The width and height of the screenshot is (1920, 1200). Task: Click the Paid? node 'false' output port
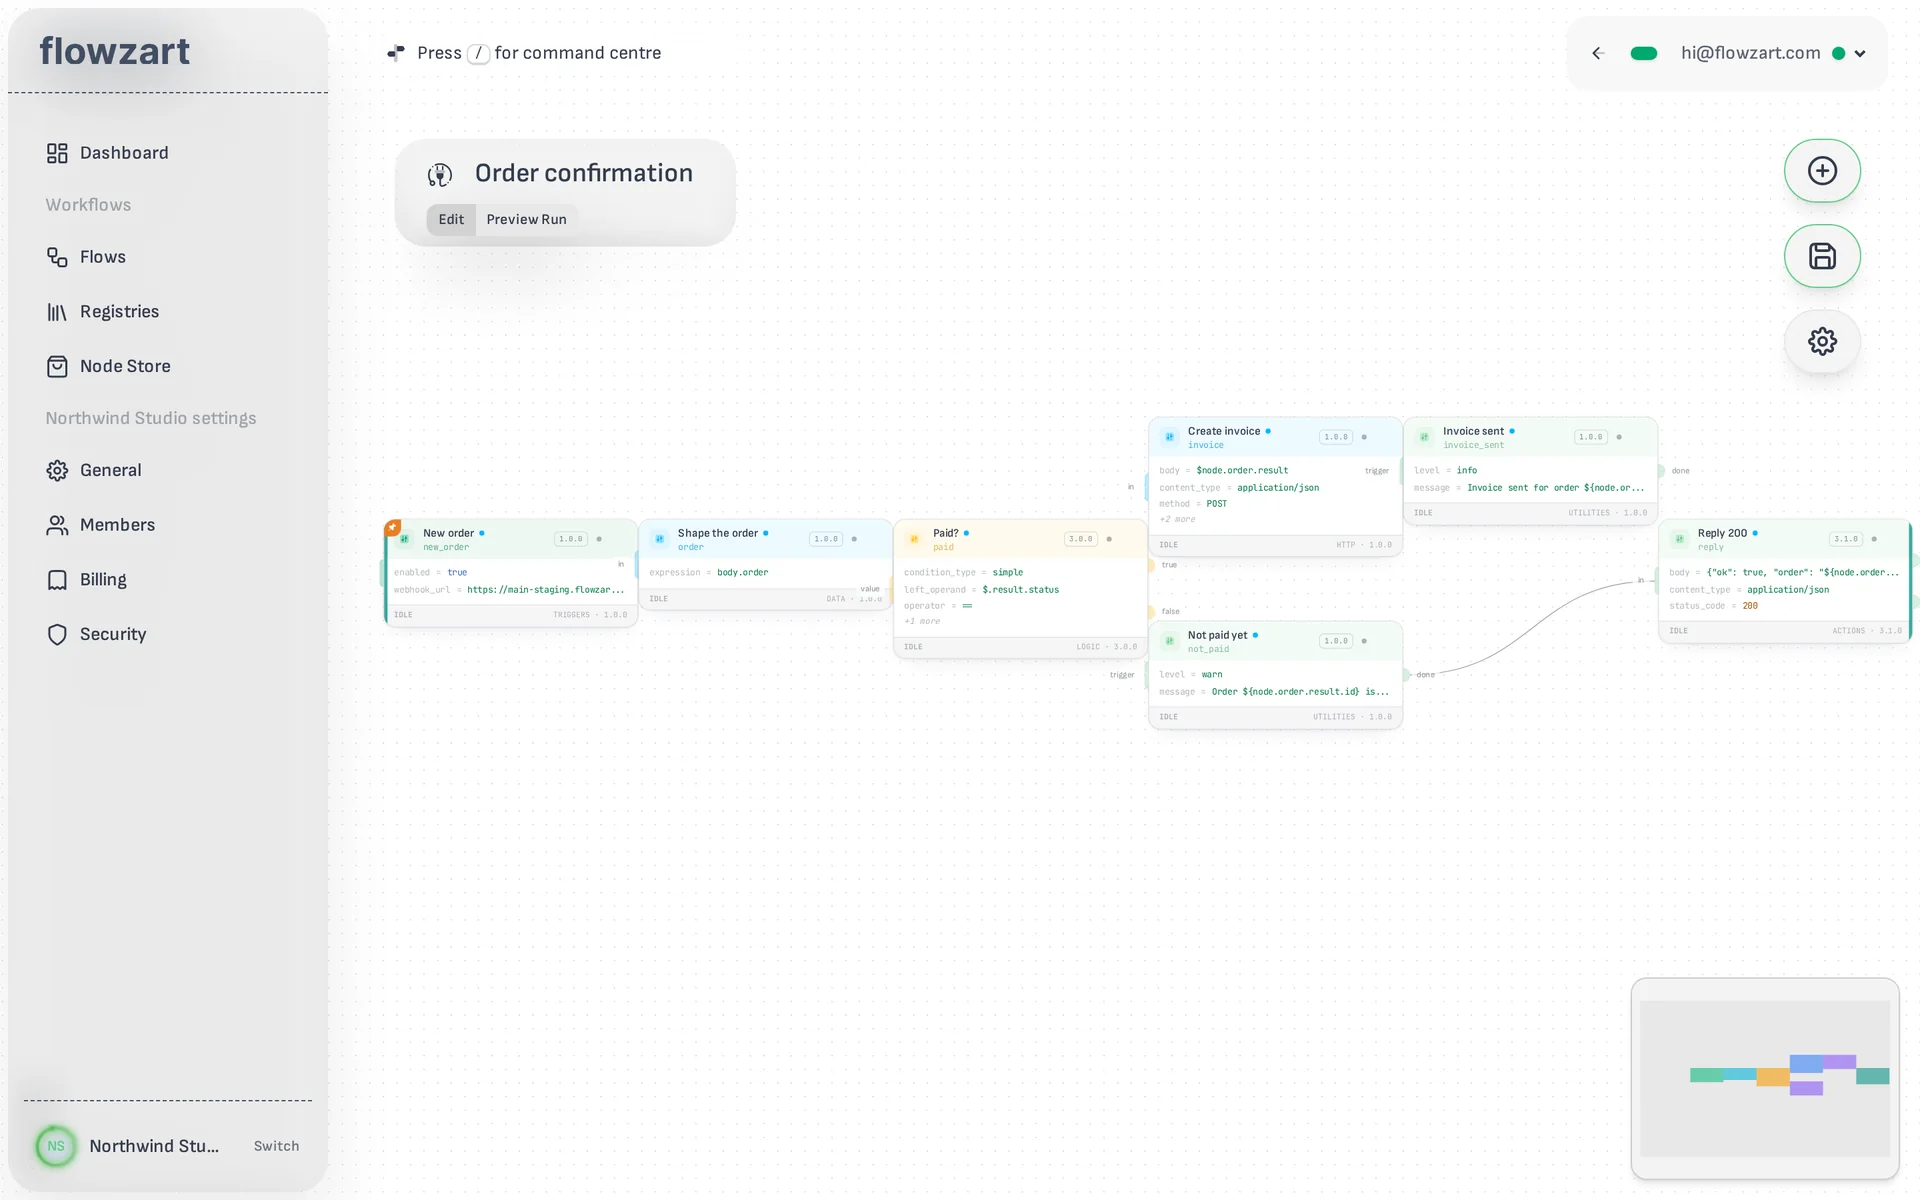click(x=1151, y=612)
